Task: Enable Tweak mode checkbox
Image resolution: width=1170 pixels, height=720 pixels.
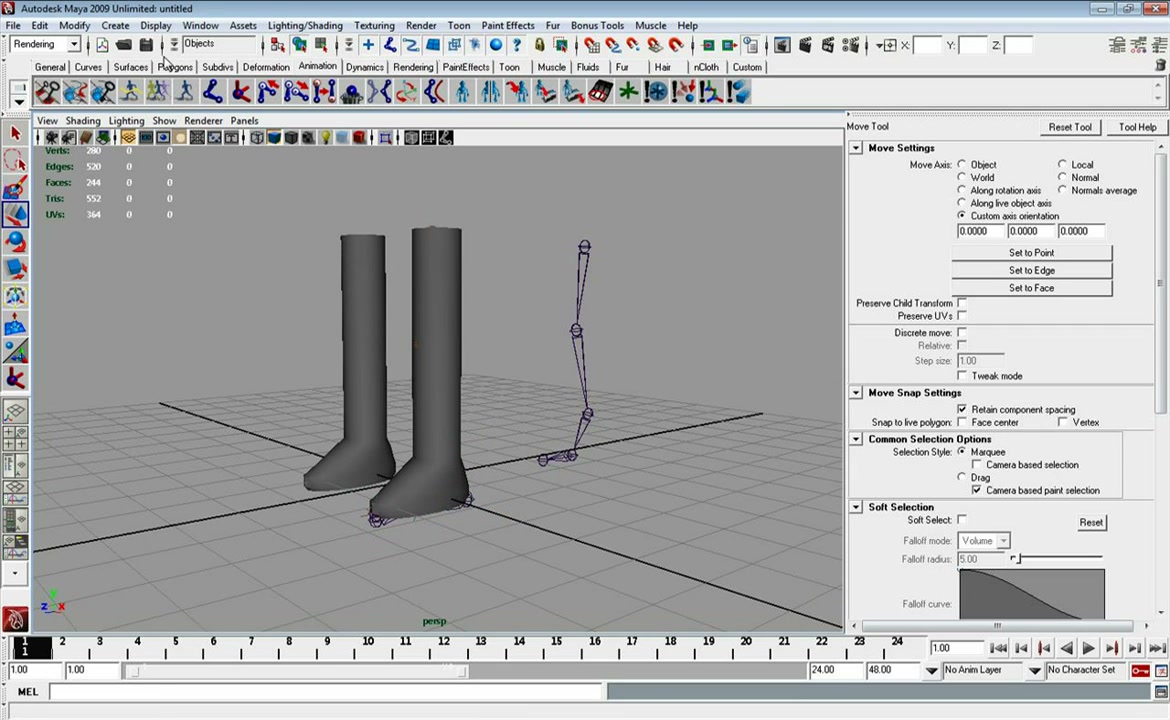Action: coord(963,375)
